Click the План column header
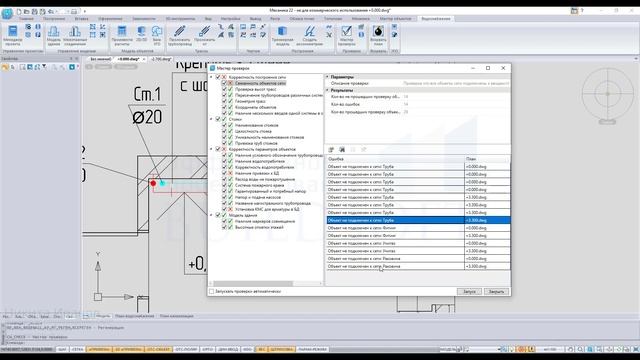Viewport: 640px width, 360px height. coord(487,159)
